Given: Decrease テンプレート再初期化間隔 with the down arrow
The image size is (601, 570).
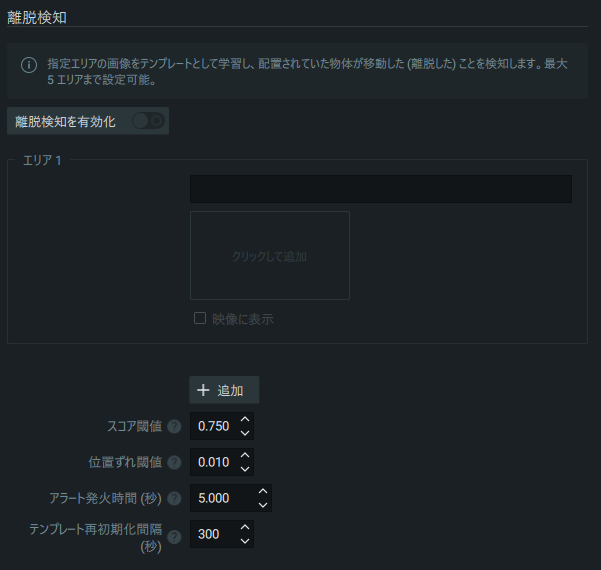Looking at the screenshot, I should pyautogui.click(x=245, y=541).
